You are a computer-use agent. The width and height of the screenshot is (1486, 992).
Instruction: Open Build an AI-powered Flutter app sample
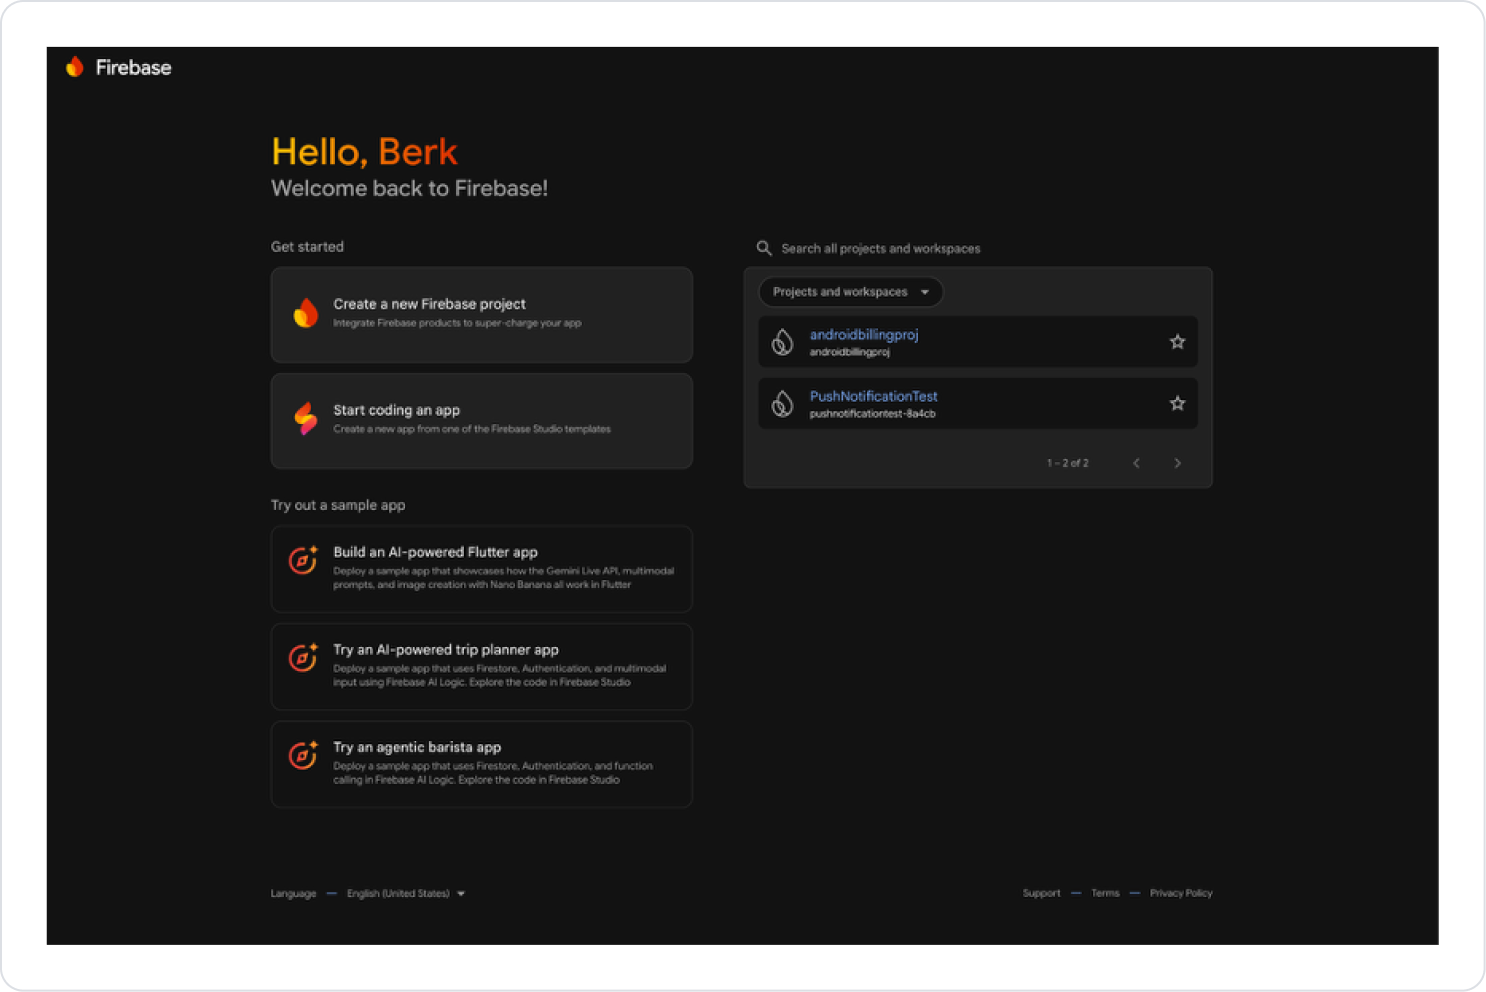[x=481, y=569]
